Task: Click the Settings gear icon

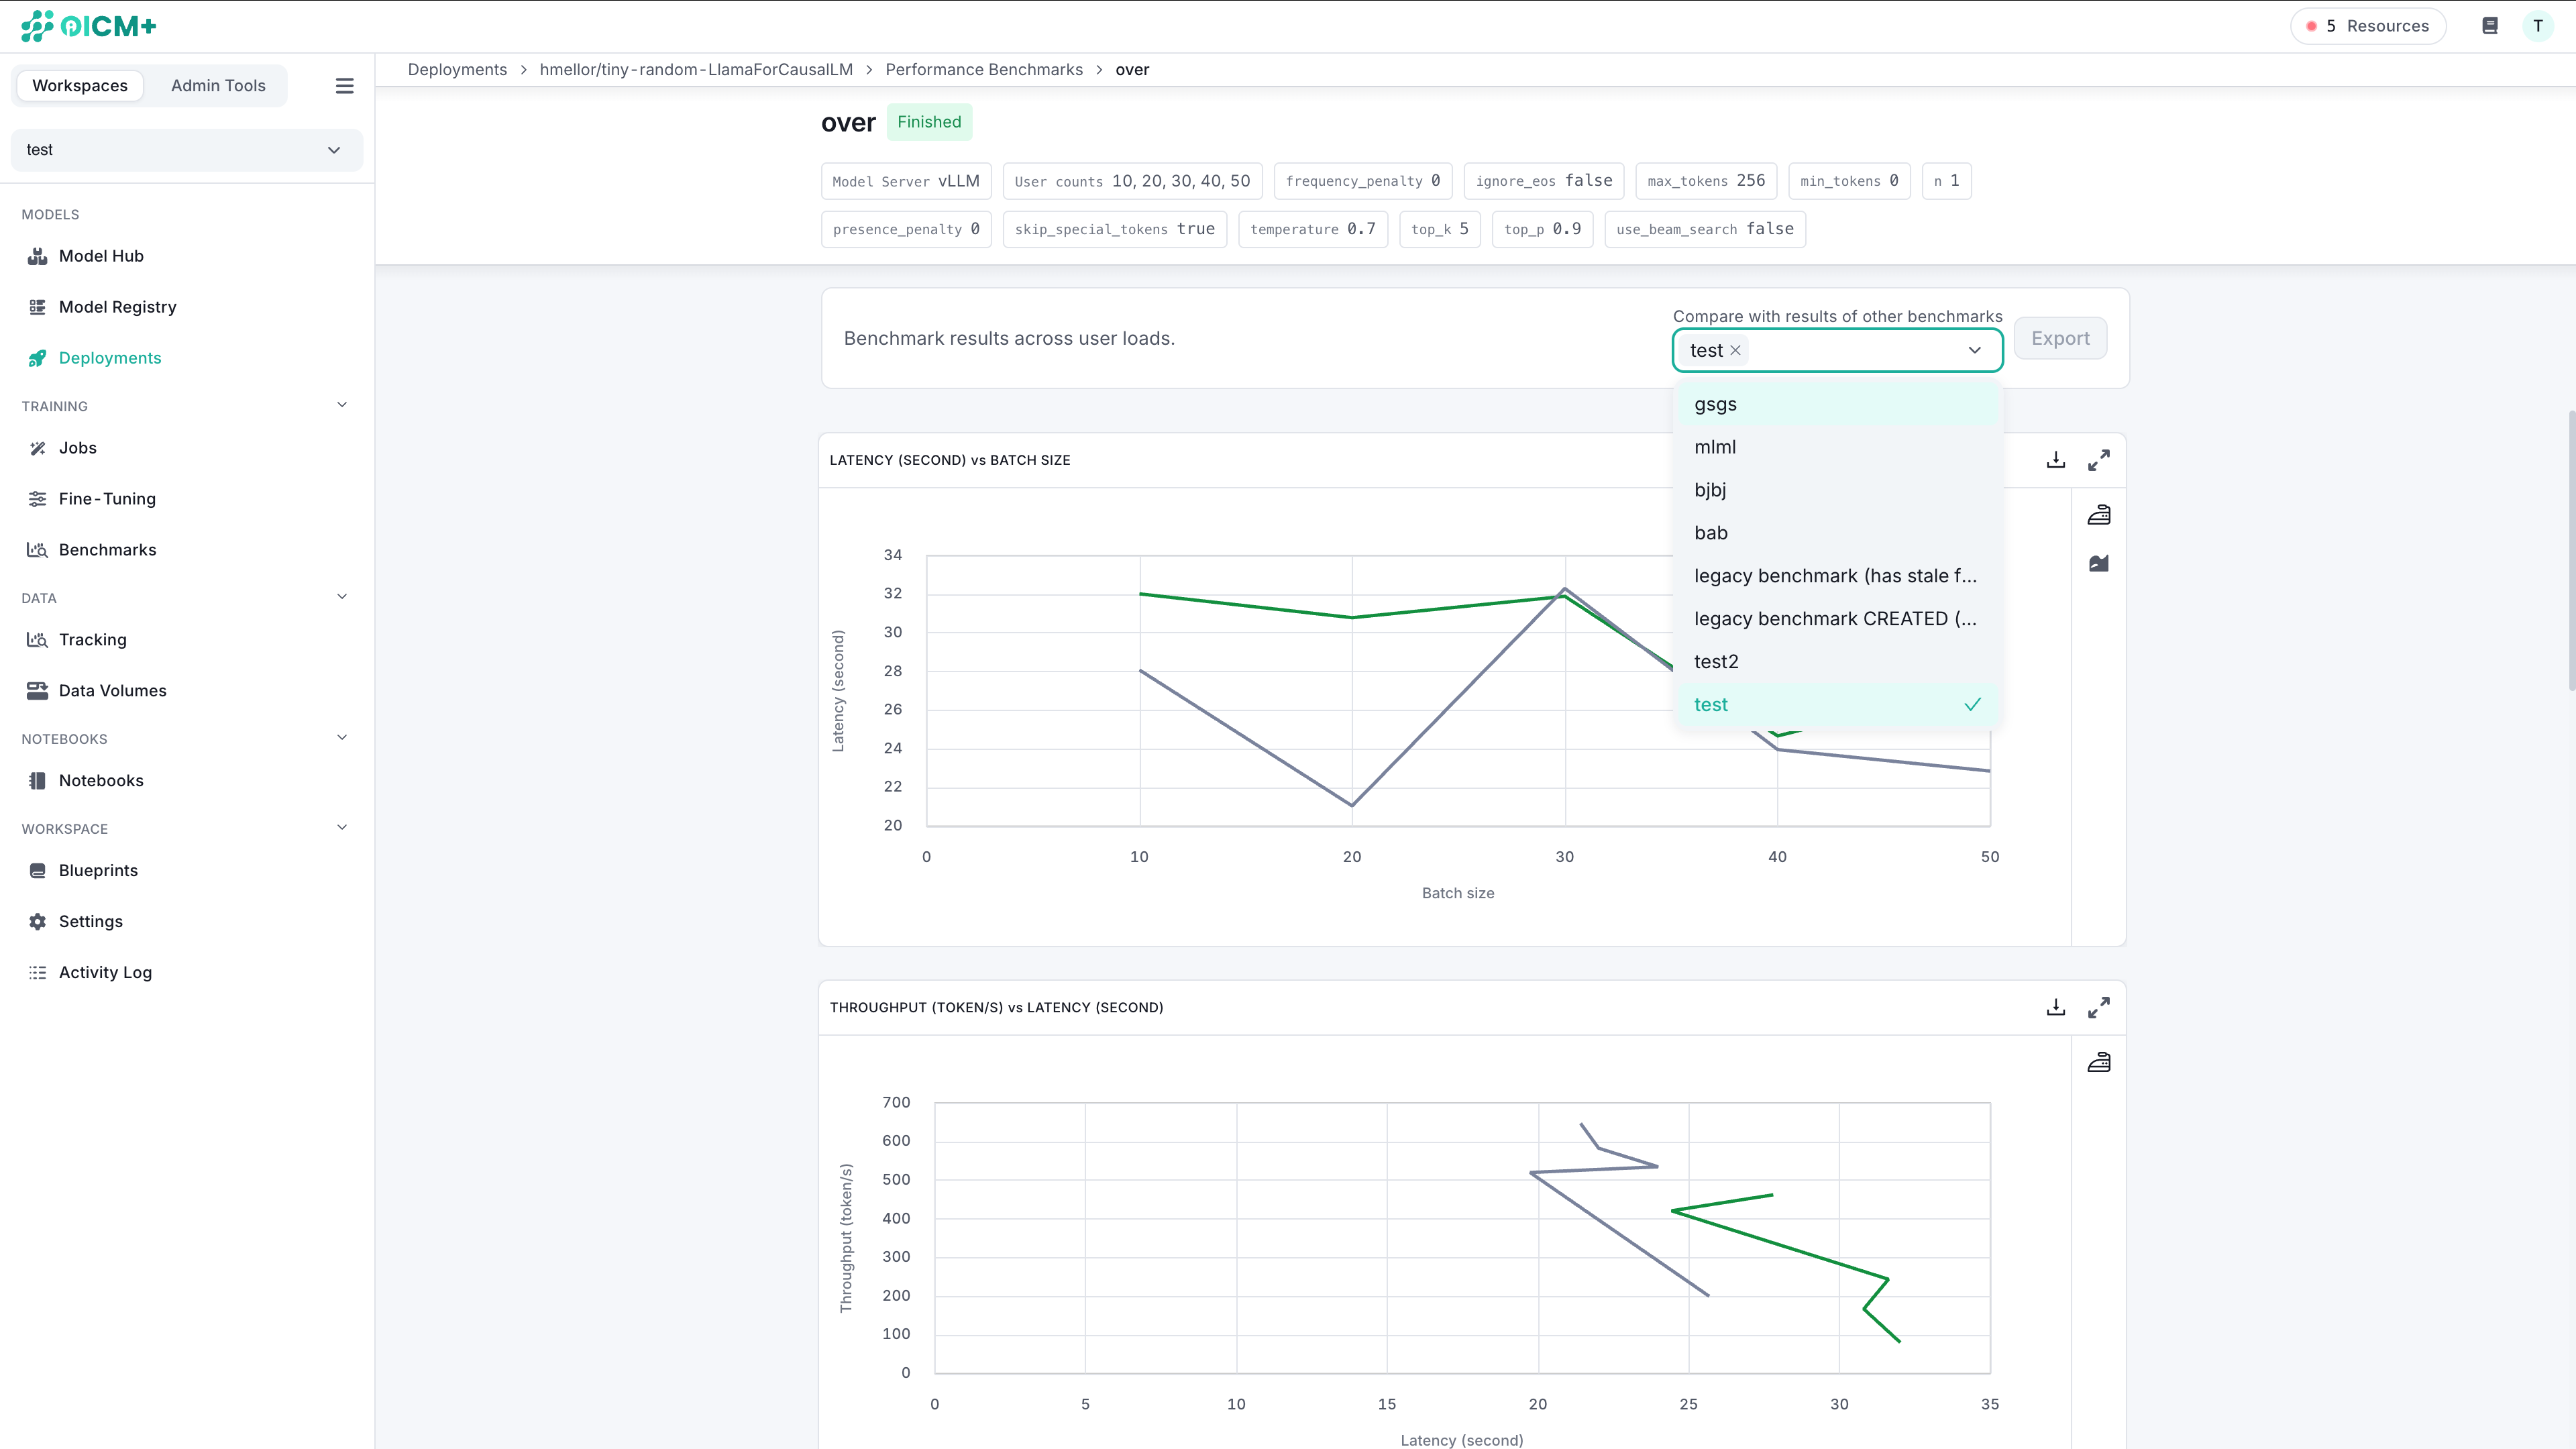Action: click(x=37, y=922)
